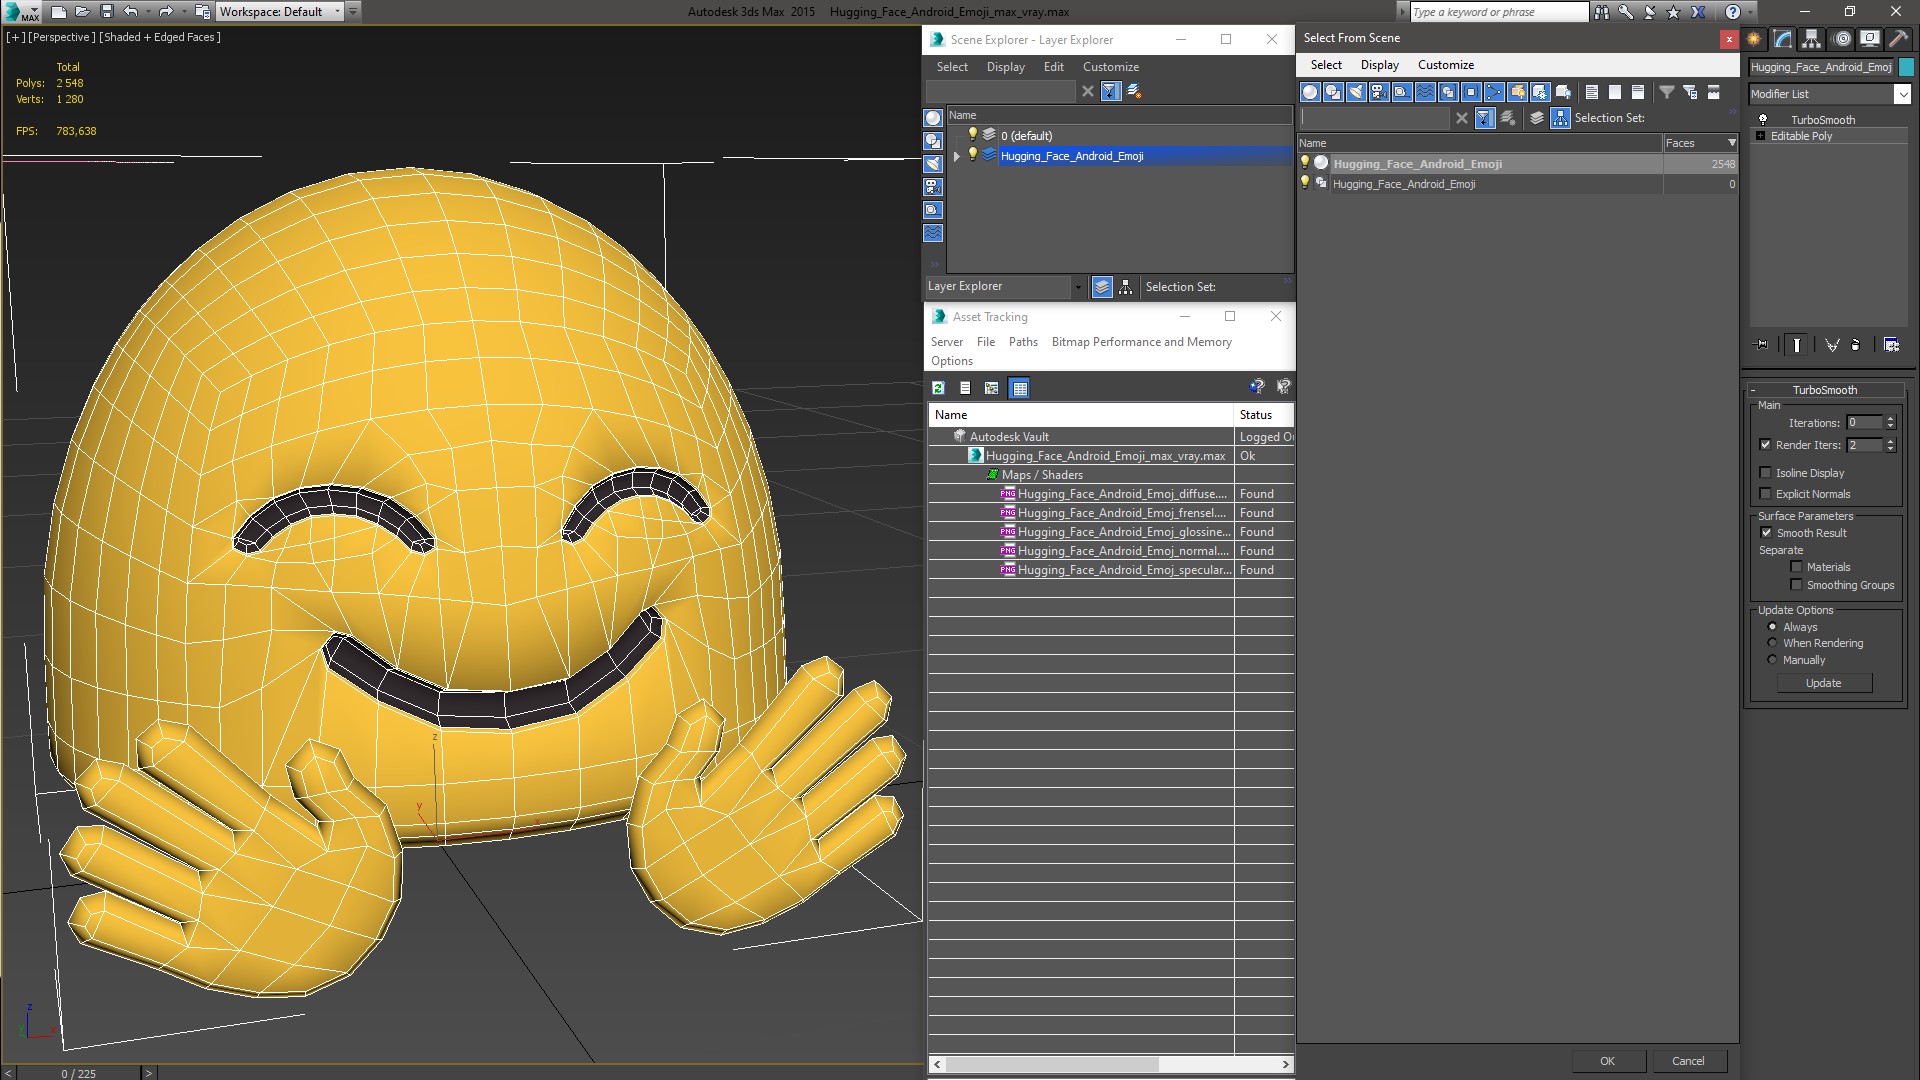1920x1080 pixels.
Task: Open the Workspace Default dropdown
Action: pos(337,12)
